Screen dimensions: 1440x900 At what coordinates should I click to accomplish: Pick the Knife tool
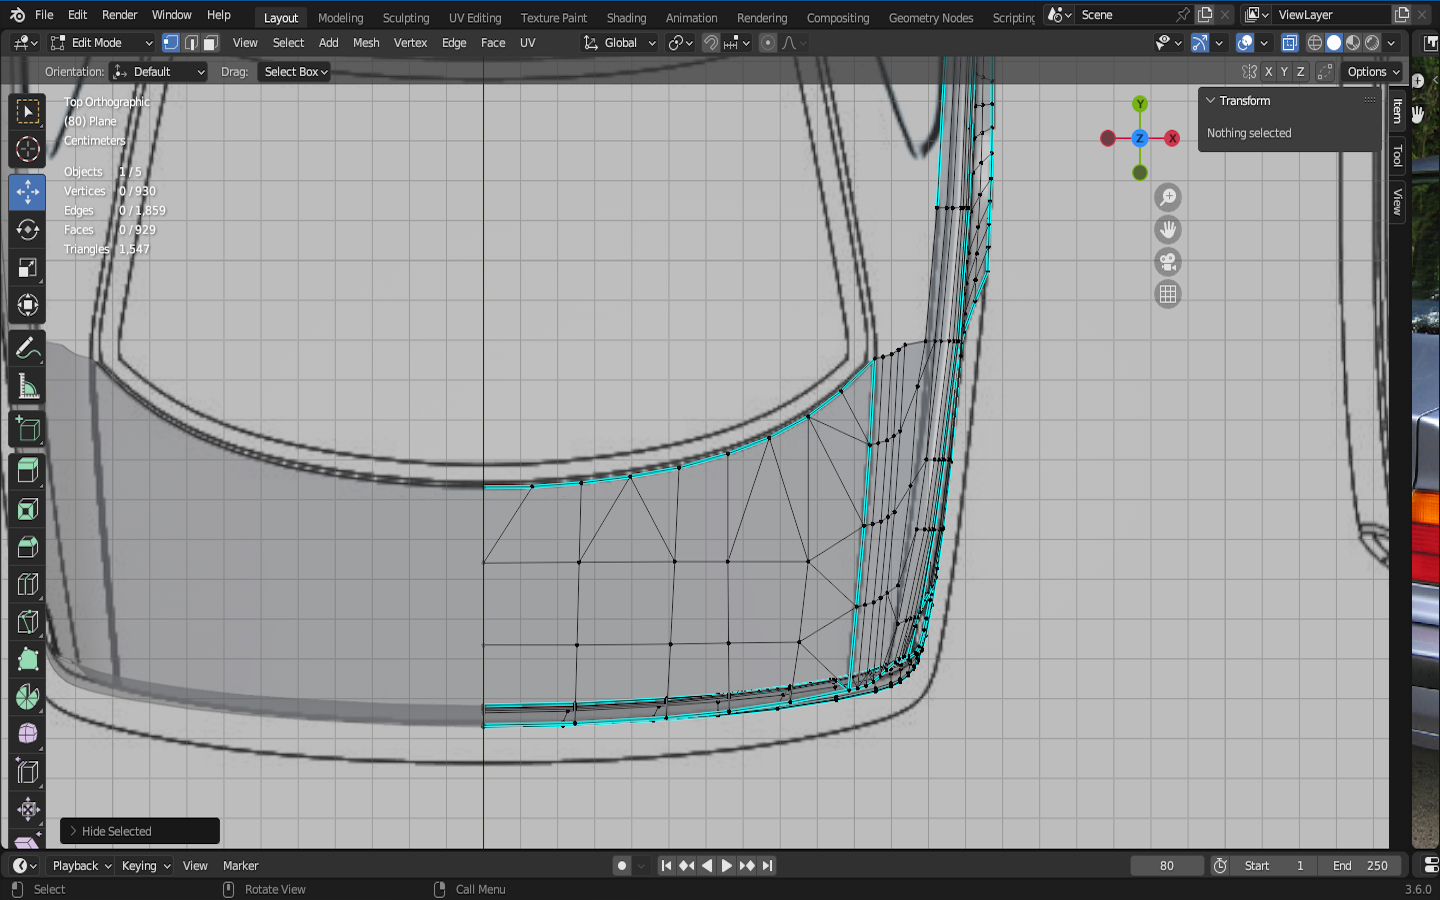28,622
